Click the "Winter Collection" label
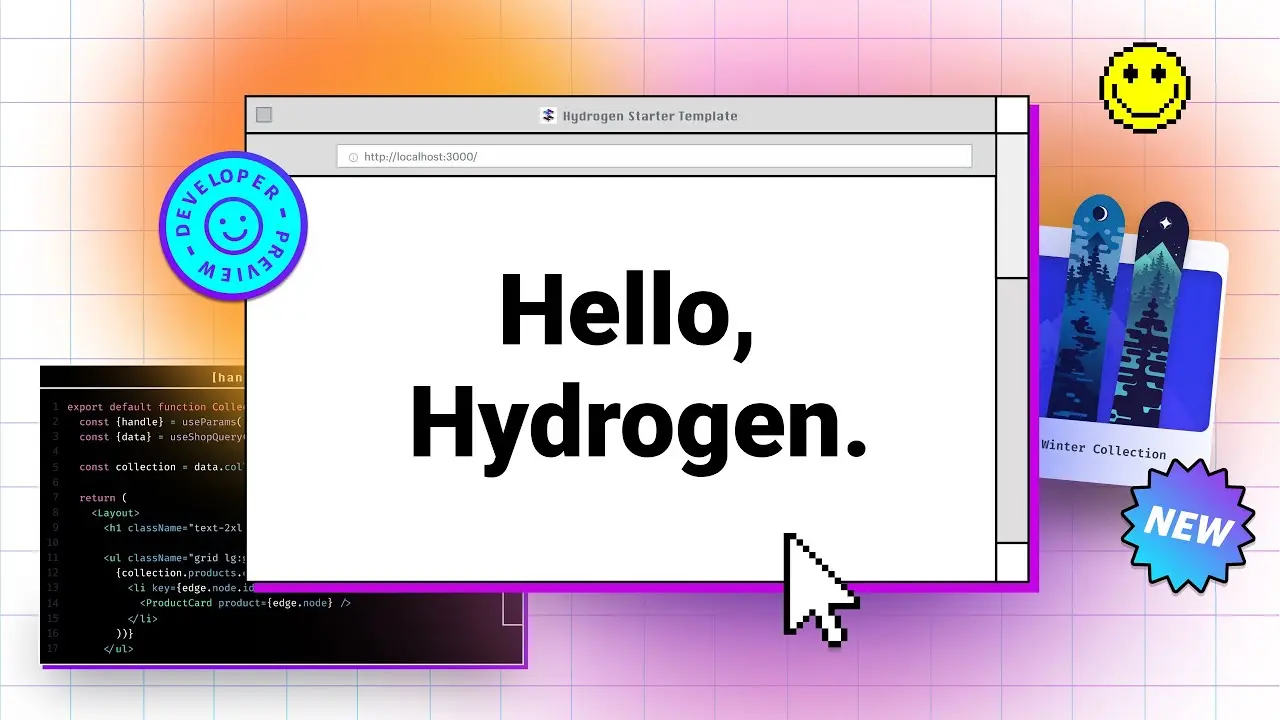 [x=1103, y=449]
